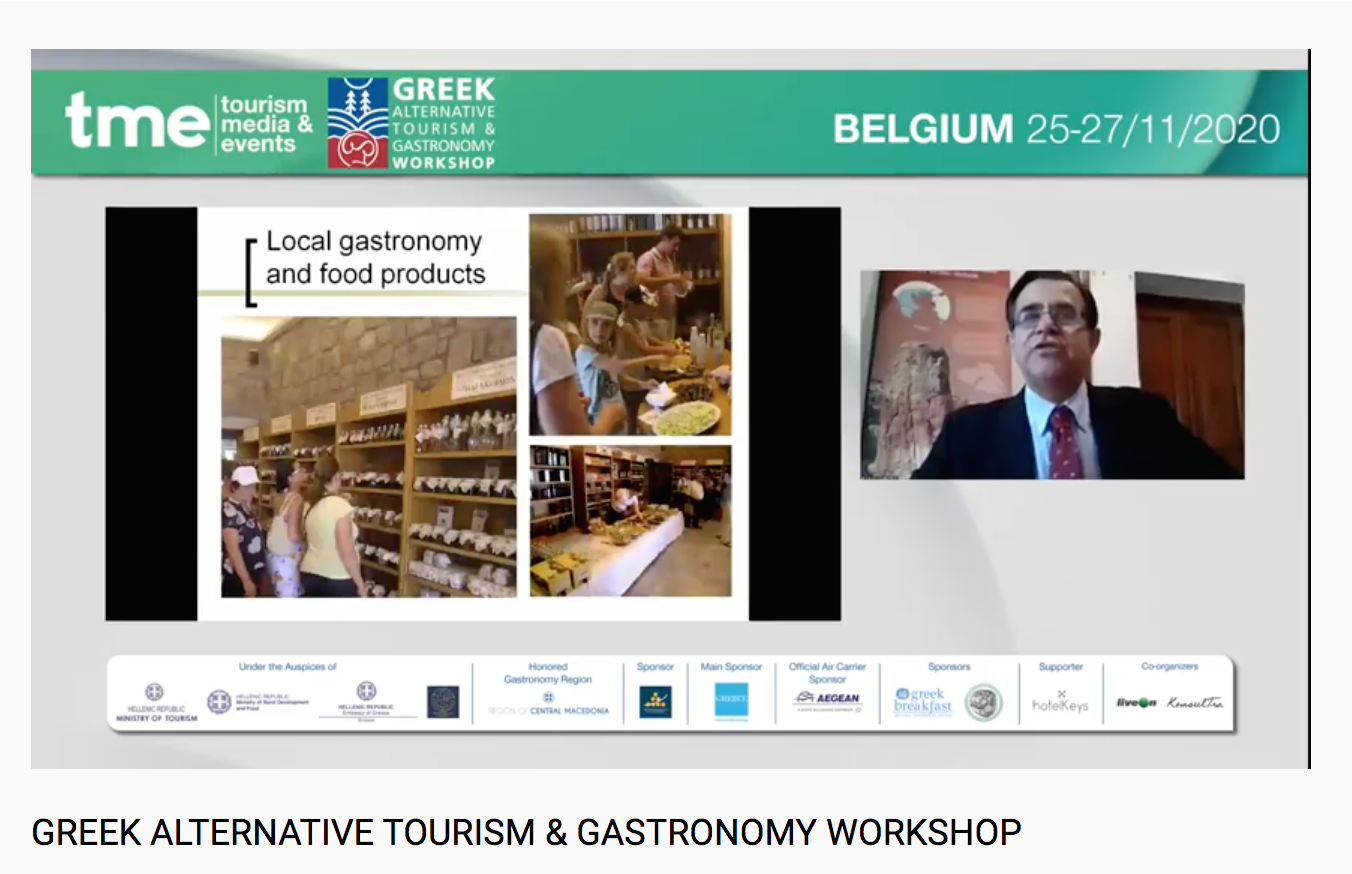Click the blue Greece main sponsor logo

[x=731, y=701]
